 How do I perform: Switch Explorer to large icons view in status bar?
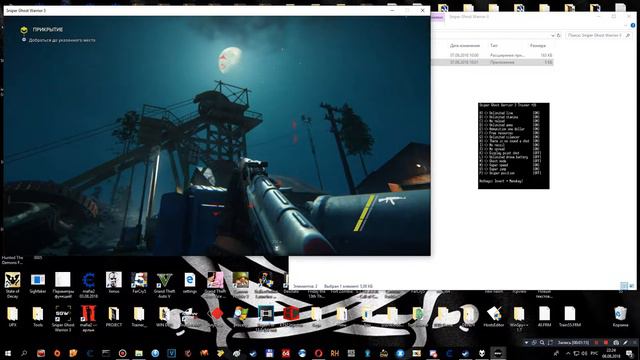631,286
